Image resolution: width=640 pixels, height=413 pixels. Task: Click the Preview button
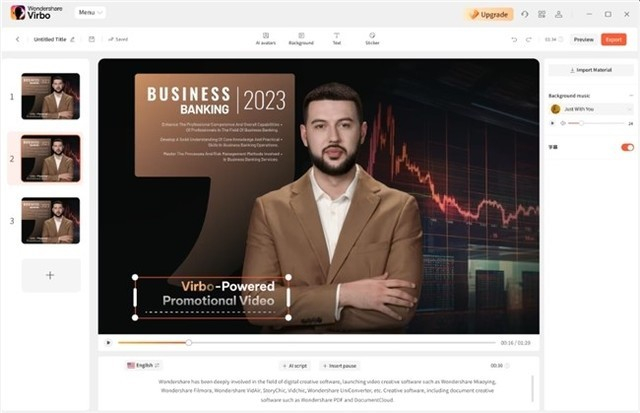[584, 40]
